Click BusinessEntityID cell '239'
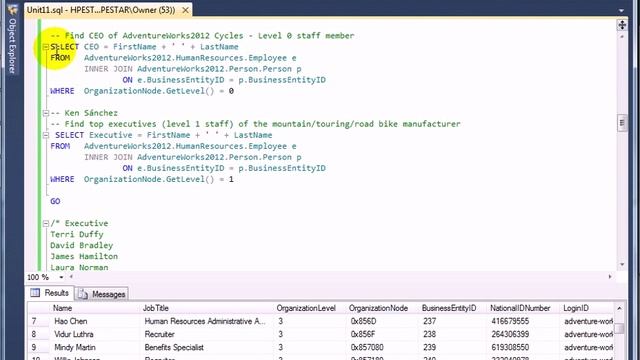640x360 pixels. (x=453, y=347)
